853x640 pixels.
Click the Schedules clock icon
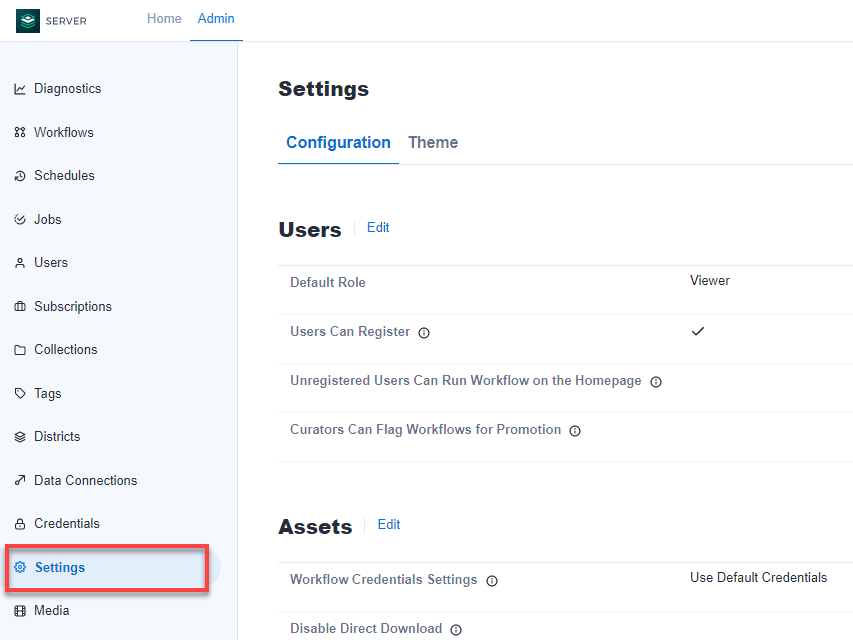coord(20,176)
